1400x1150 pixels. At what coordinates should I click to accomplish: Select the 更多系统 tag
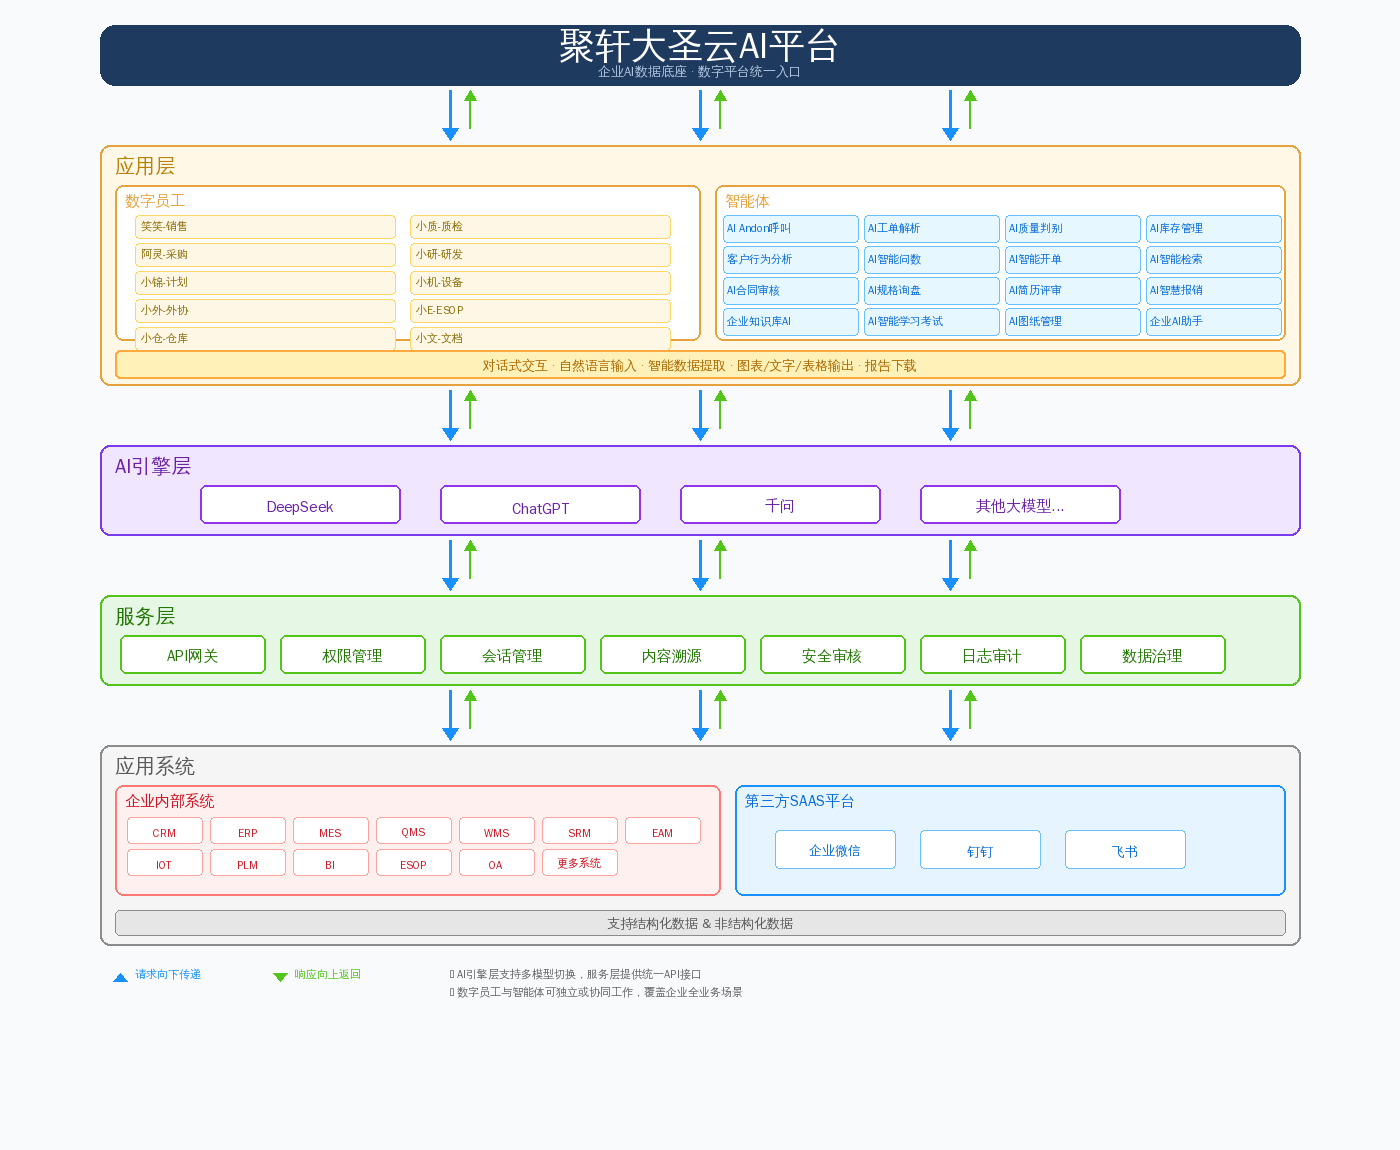tap(580, 863)
